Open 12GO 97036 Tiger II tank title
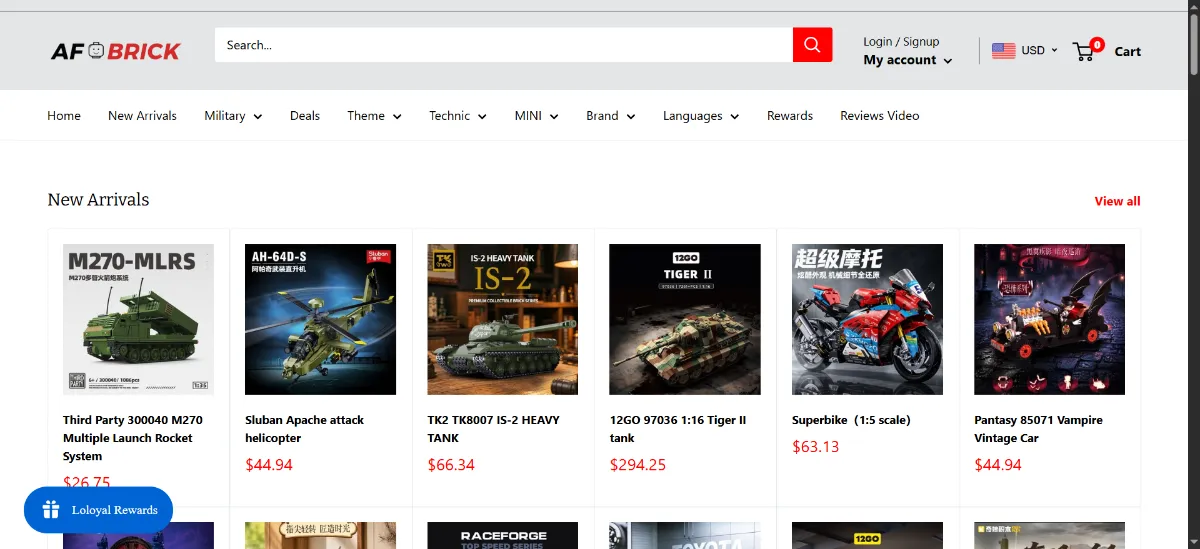 tap(678, 429)
